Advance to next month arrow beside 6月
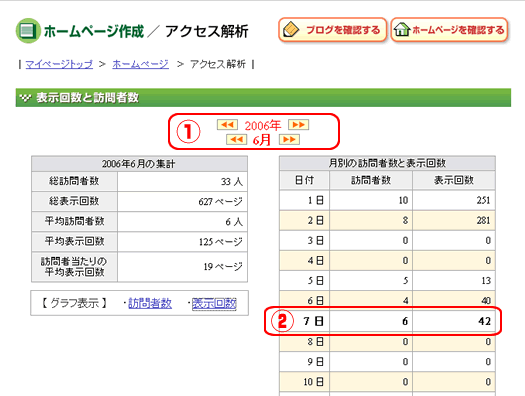The image size is (525, 396). pyautogui.click(x=289, y=139)
